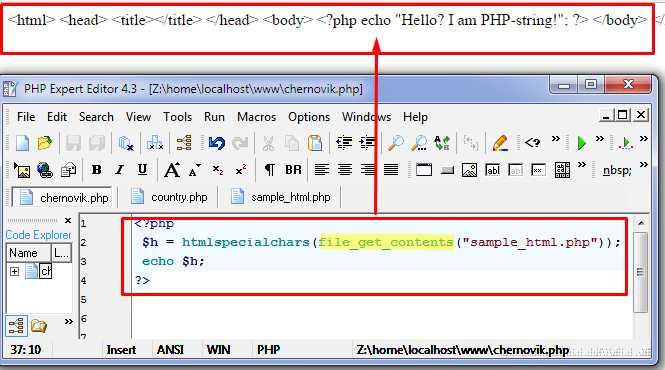
Task: Insert a form with the window icon
Action: pos(424,170)
